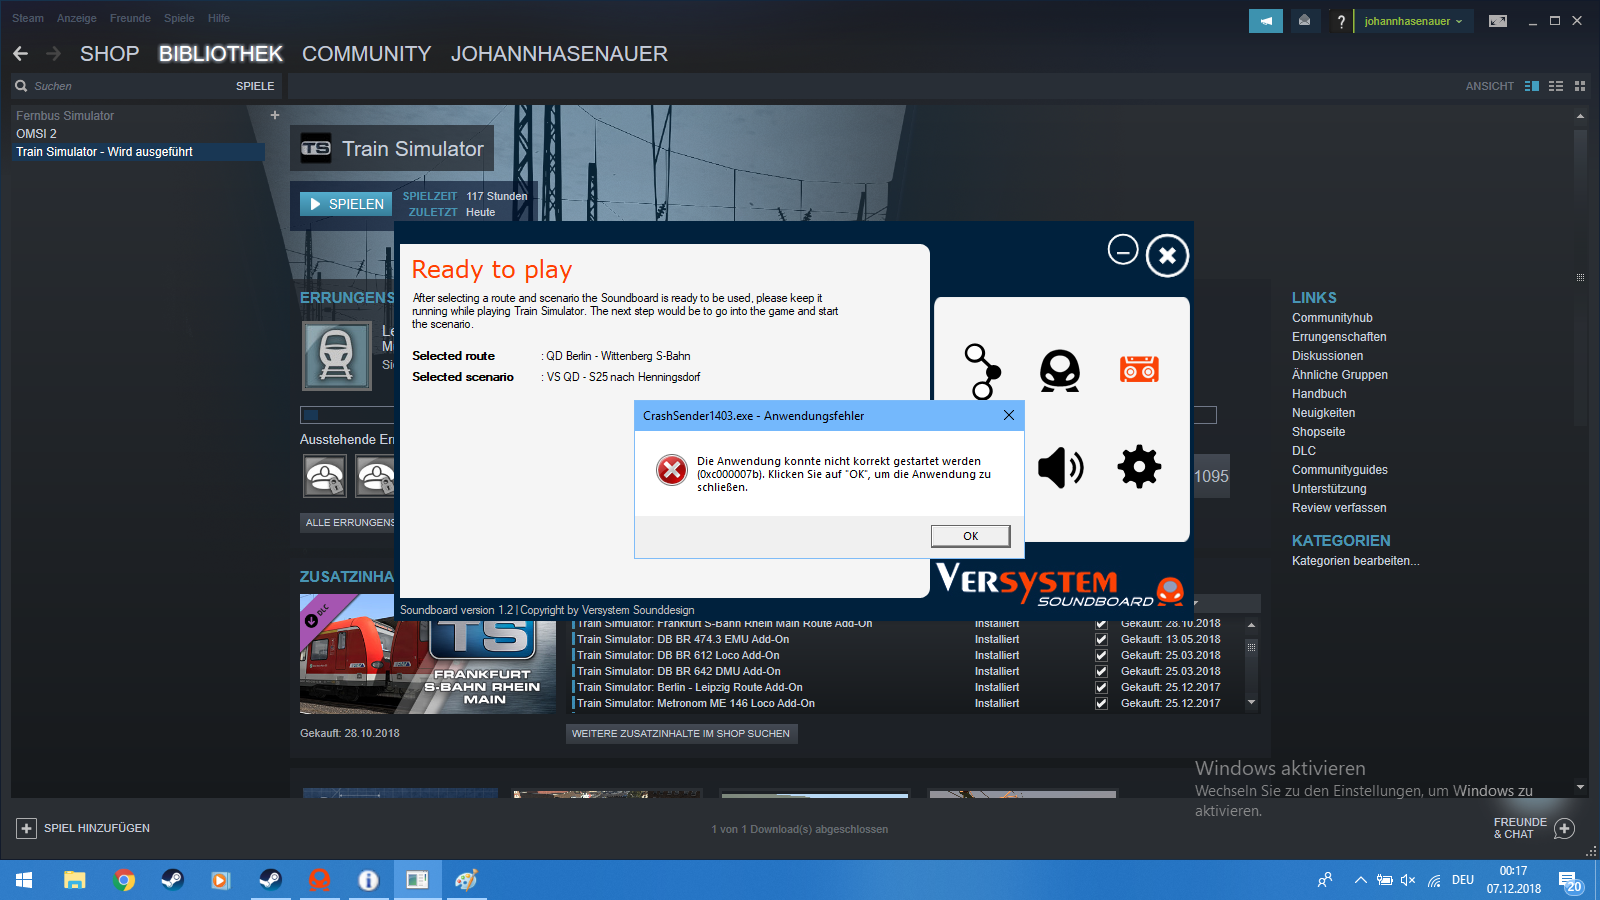
Task: Click the muted volume icon in system tray
Action: point(1408,880)
